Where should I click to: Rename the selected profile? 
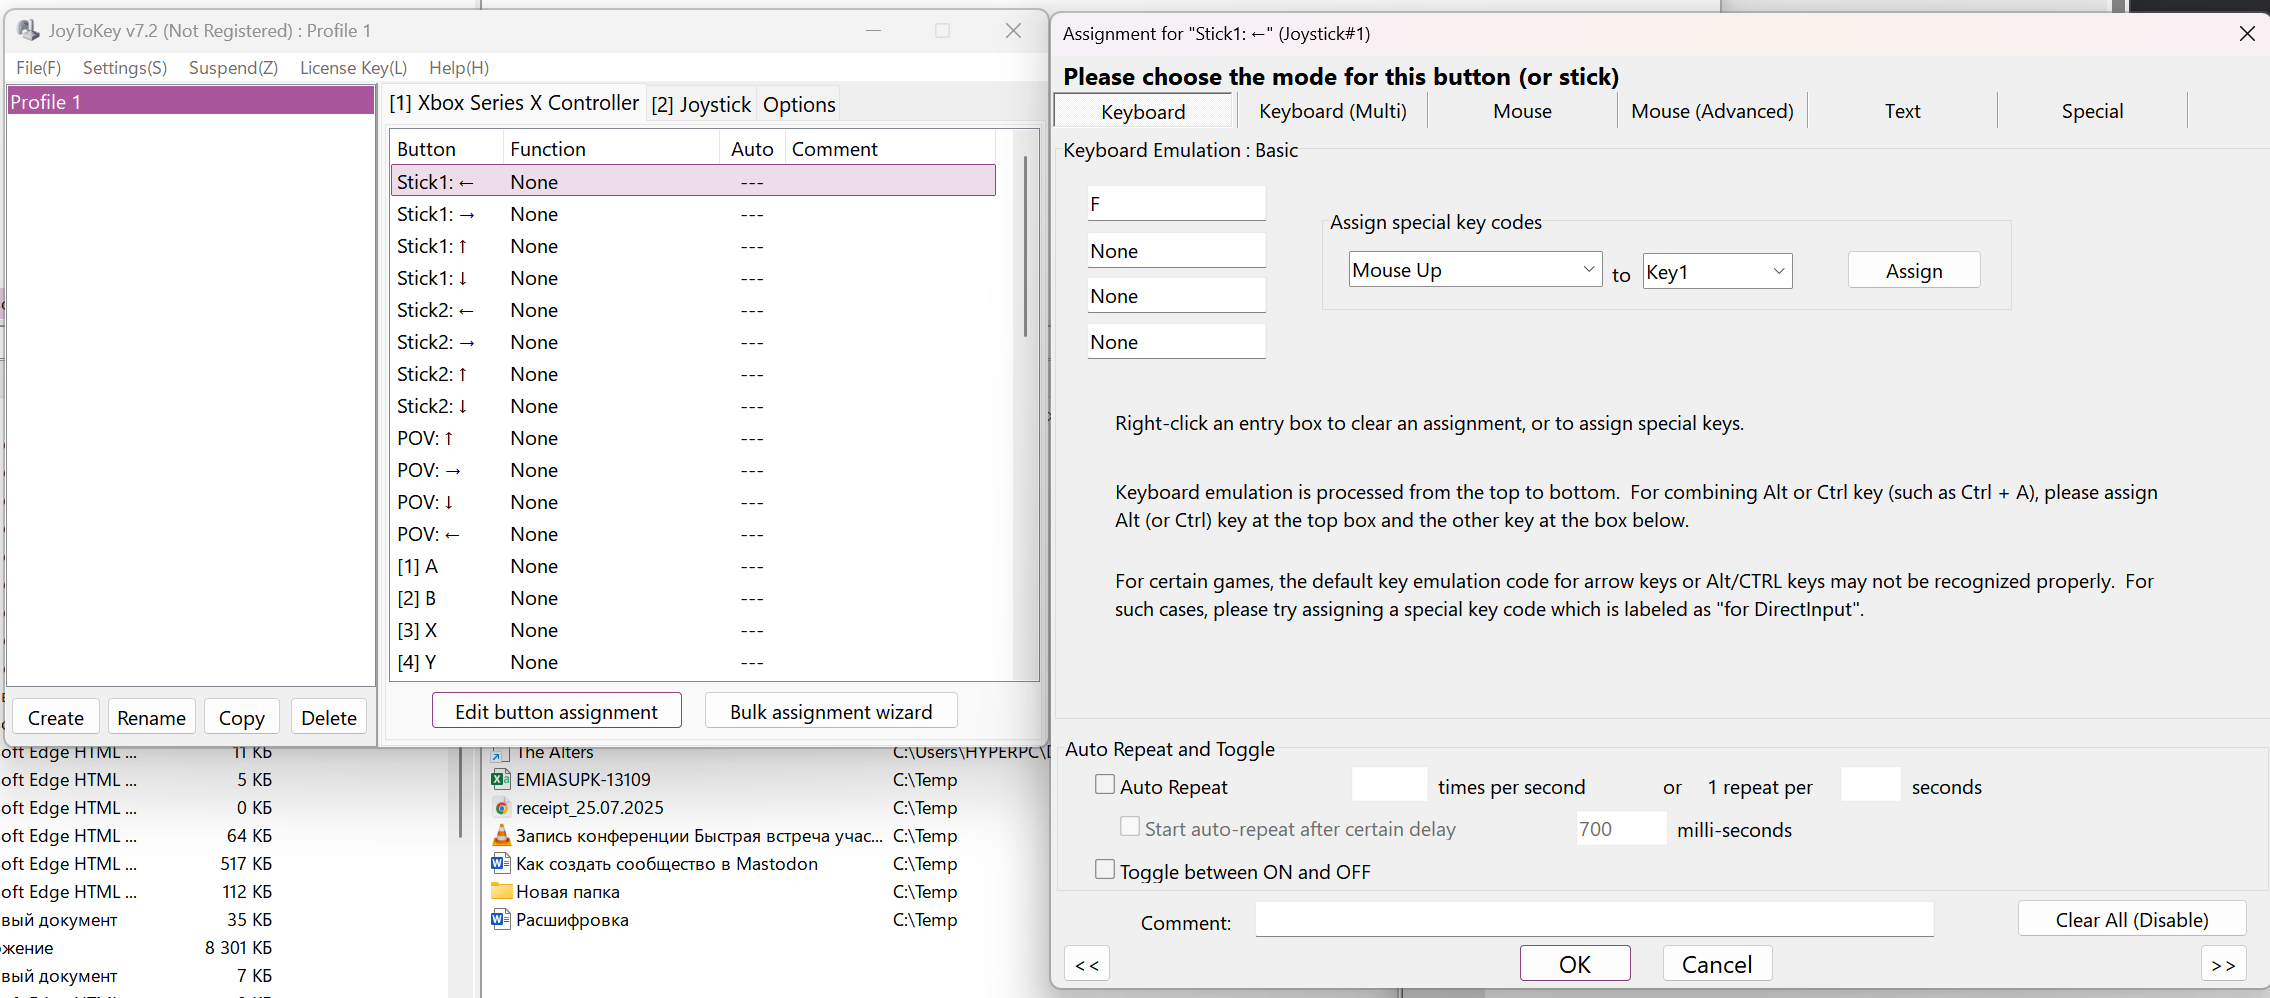[151, 717]
